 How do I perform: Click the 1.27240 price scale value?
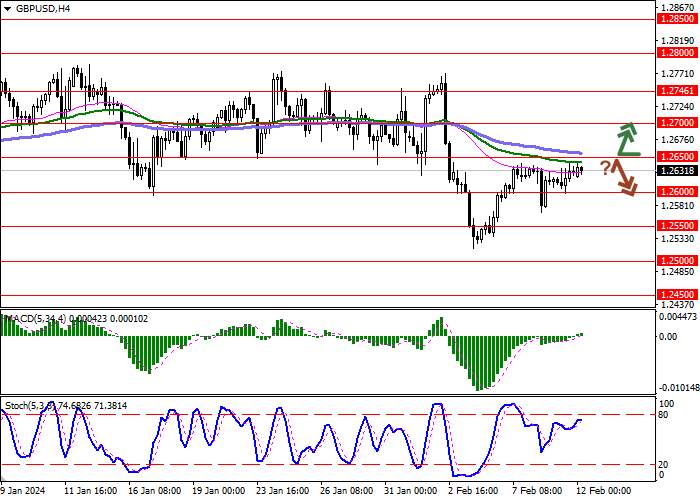click(678, 107)
